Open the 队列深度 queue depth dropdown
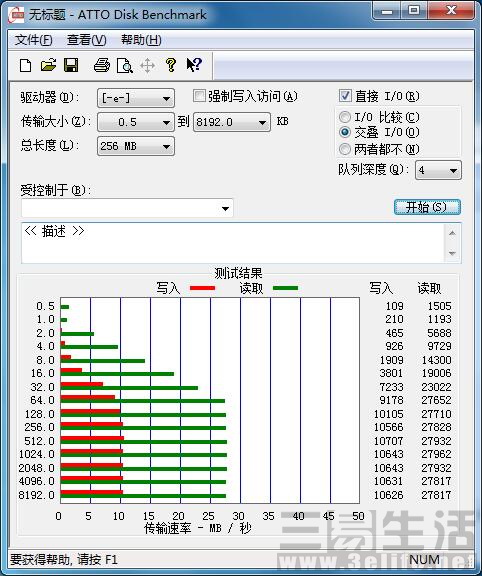The height and width of the screenshot is (576, 482). [x=438, y=170]
